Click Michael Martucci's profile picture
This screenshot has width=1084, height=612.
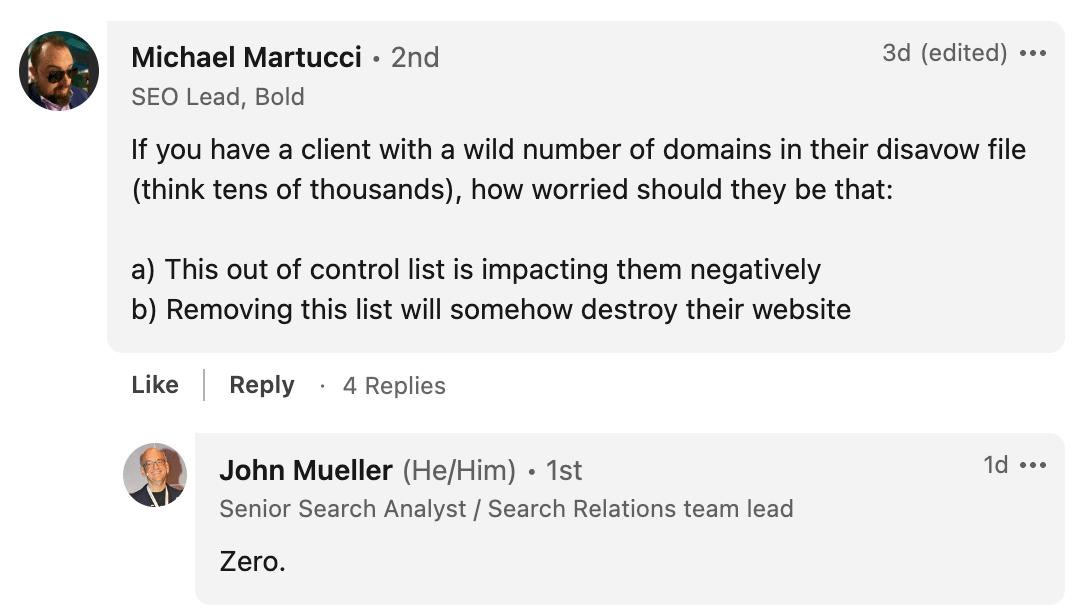click(x=60, y=71)
